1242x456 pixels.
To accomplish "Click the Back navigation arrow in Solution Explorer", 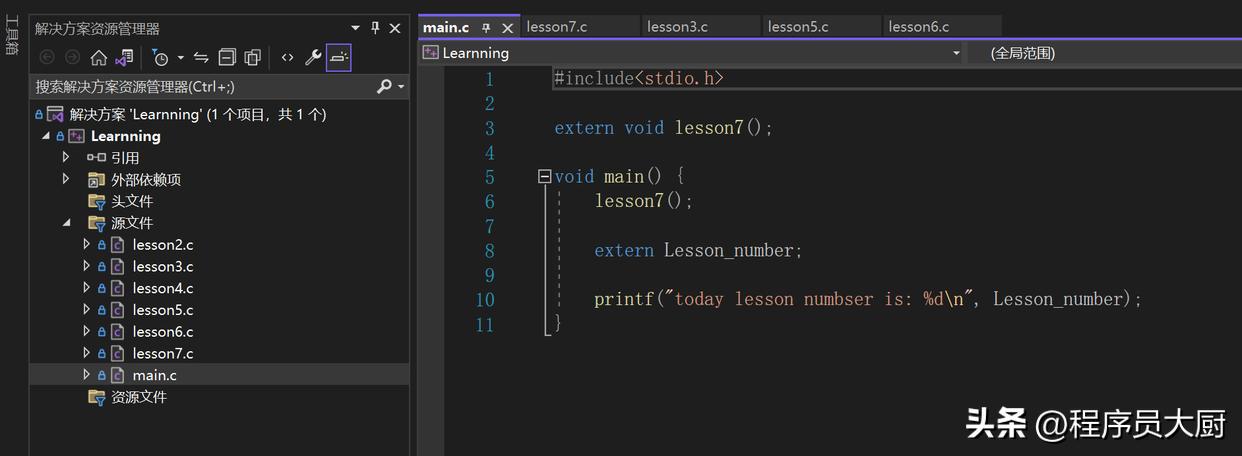I will (x=46, y=58).
